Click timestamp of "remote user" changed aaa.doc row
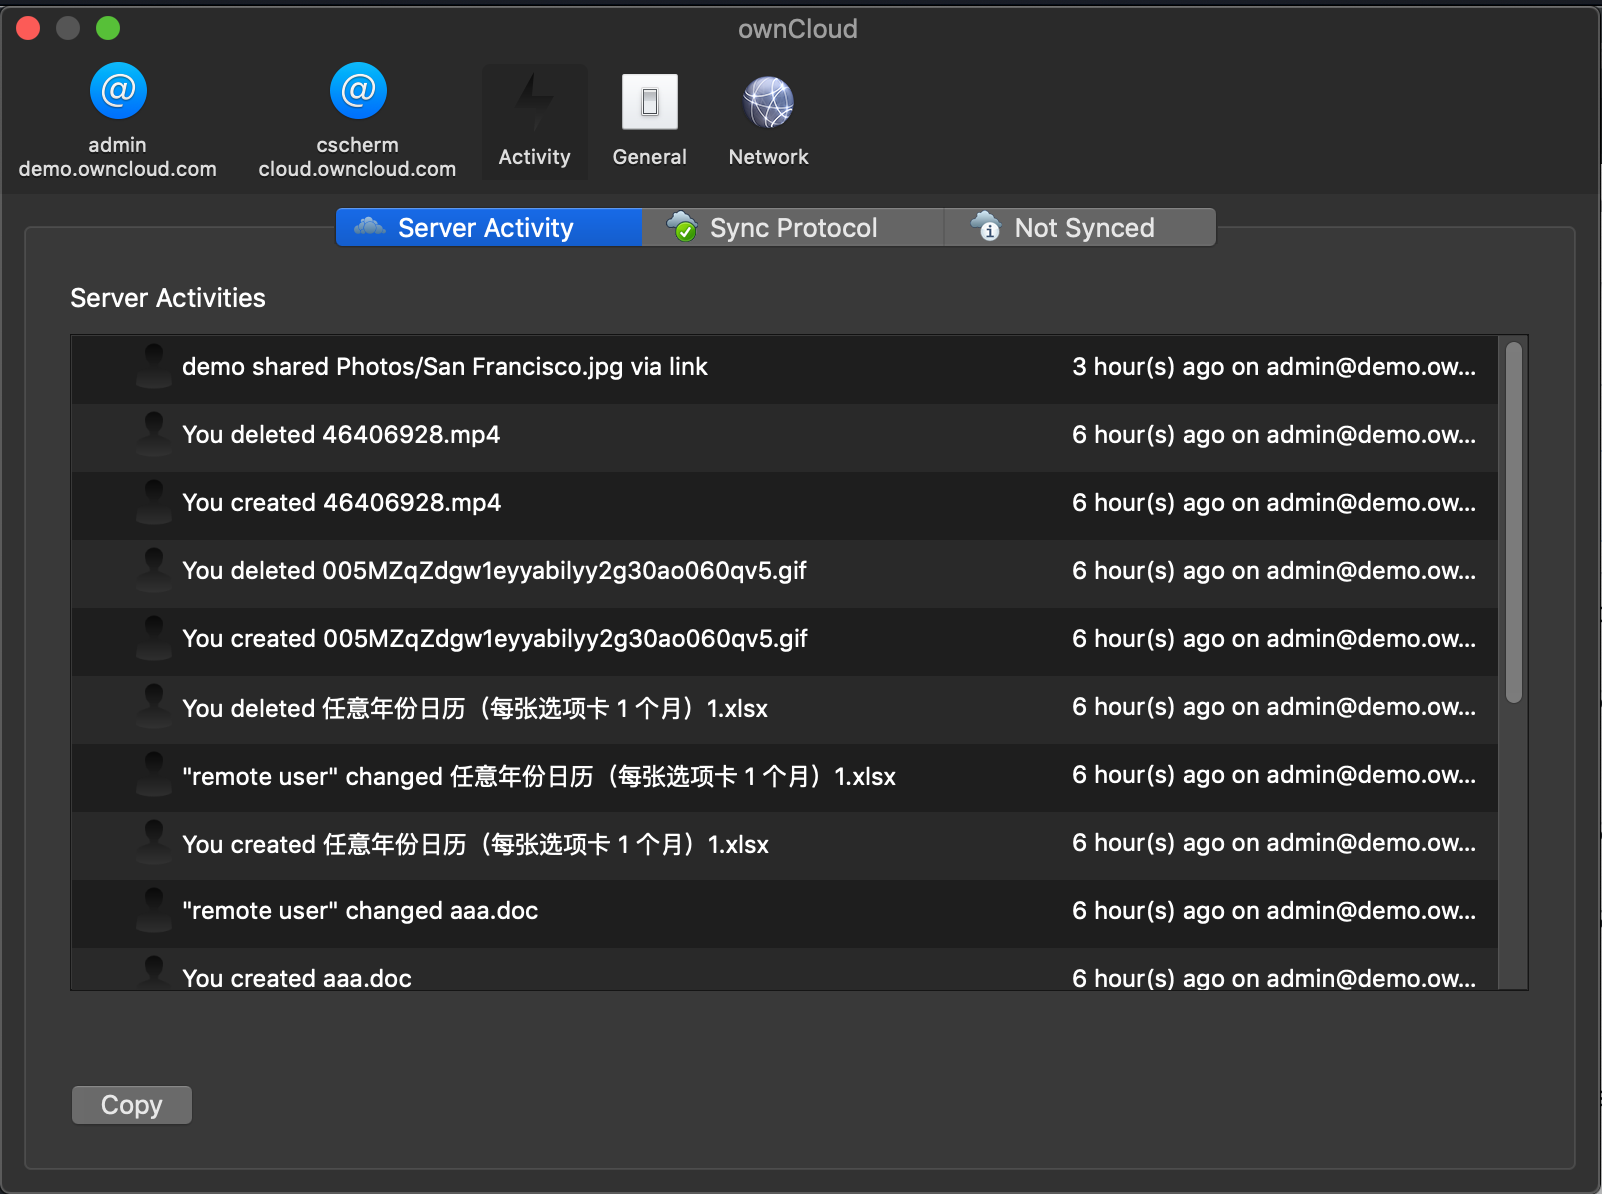This screenshot has height=1194, width=1602. tap(1274, 911)
